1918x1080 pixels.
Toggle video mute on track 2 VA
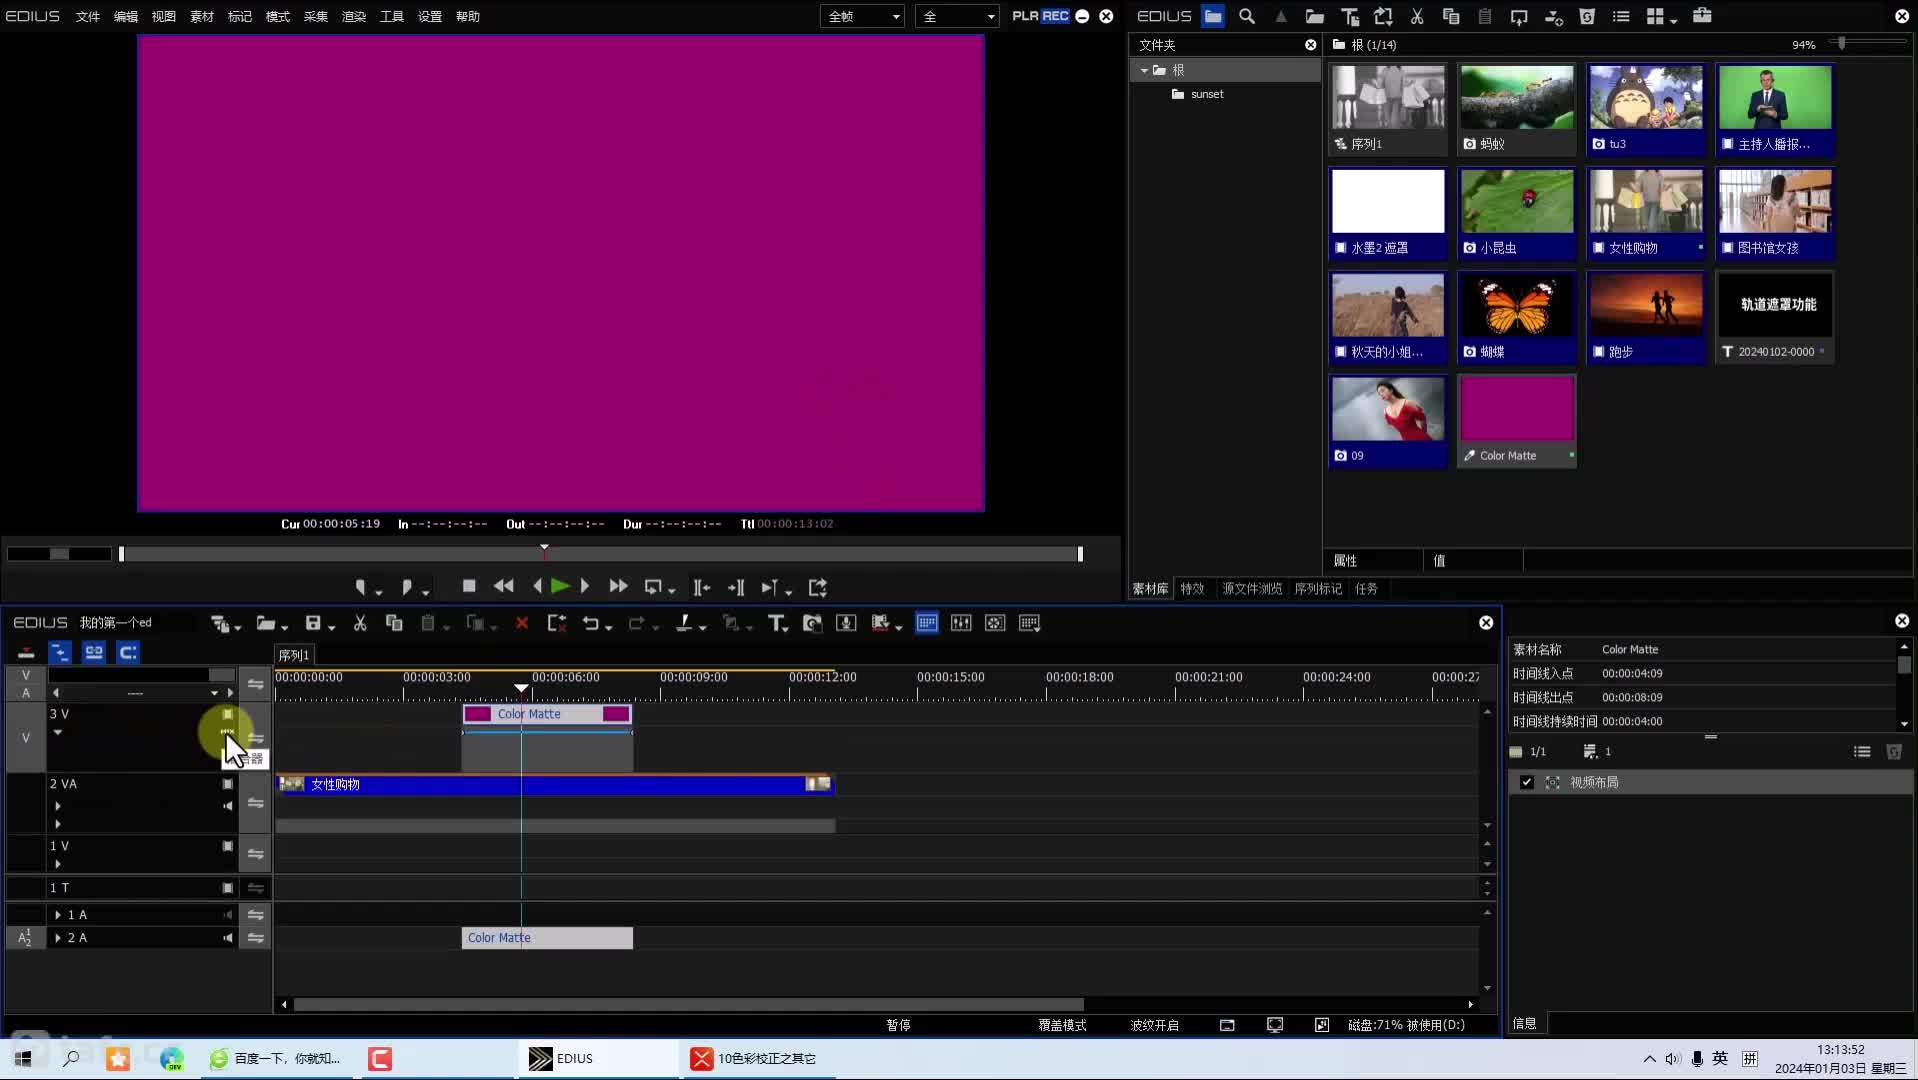tap(228, 784)
